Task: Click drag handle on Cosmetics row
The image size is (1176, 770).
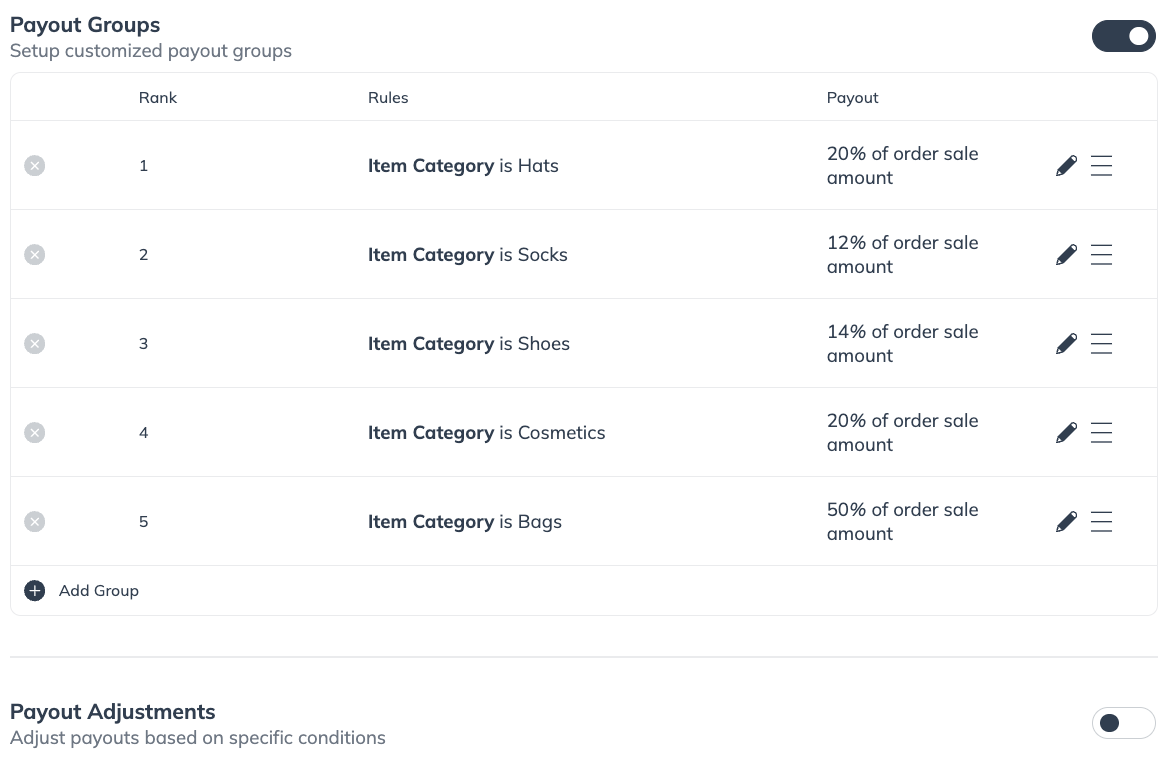Action: tap(1101, 433)
